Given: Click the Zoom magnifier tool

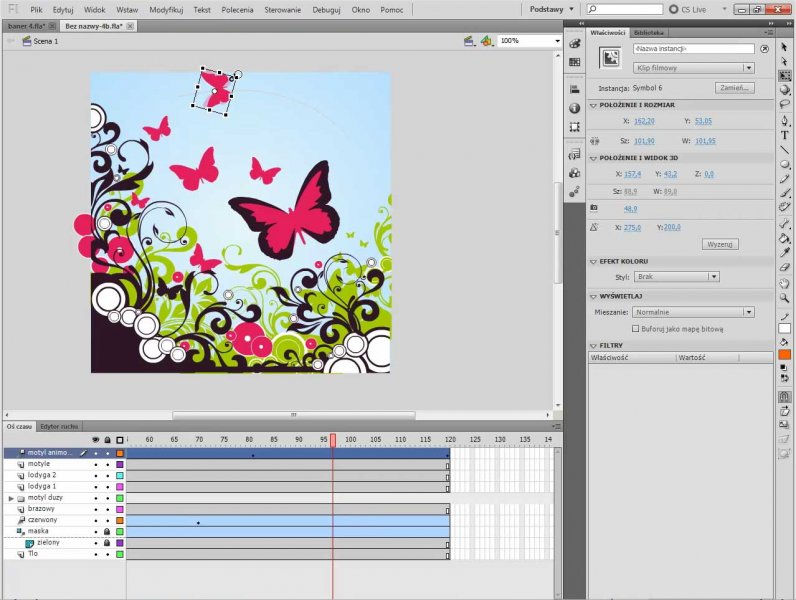Looking at the screenshot, I should pos(785,298).
